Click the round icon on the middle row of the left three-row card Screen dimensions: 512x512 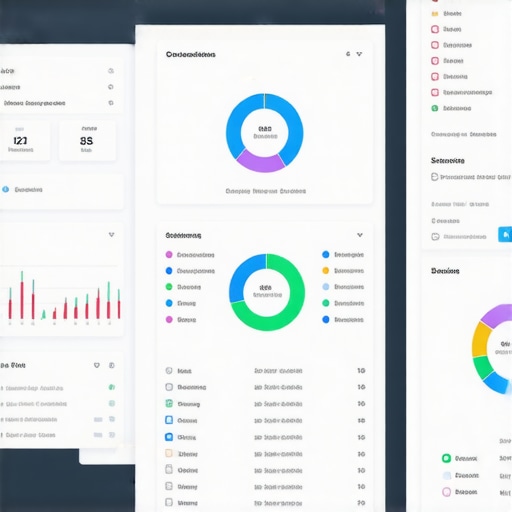111,87
